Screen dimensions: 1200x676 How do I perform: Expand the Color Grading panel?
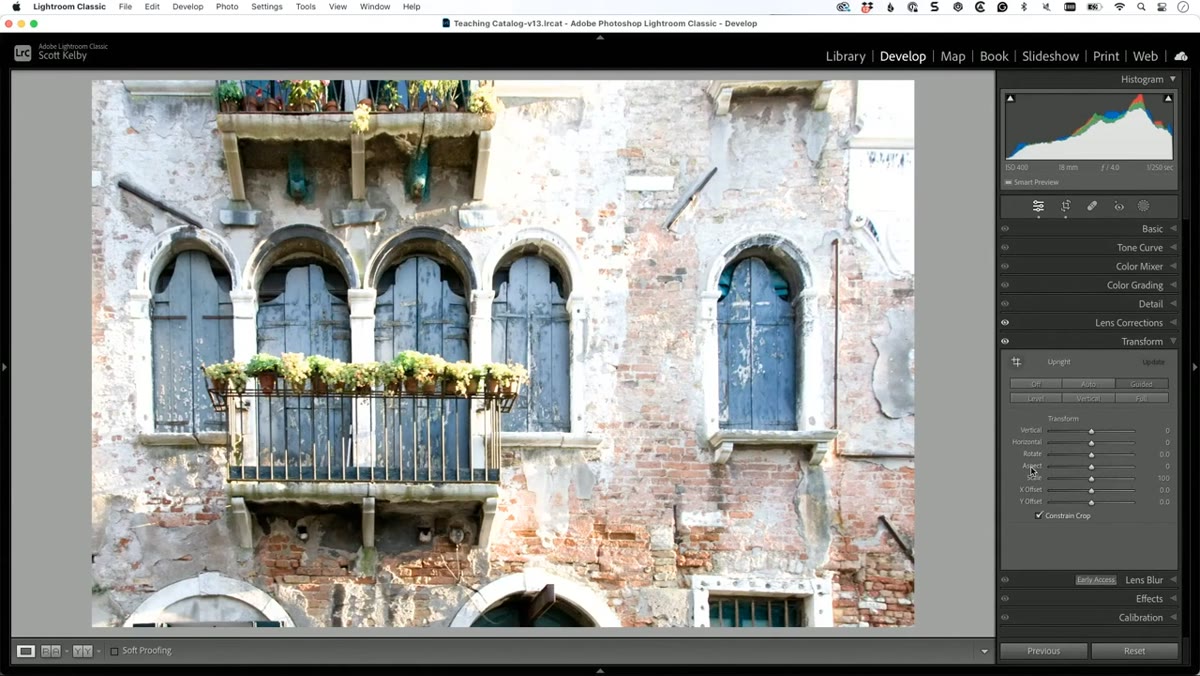click(x=1173, y=285)
